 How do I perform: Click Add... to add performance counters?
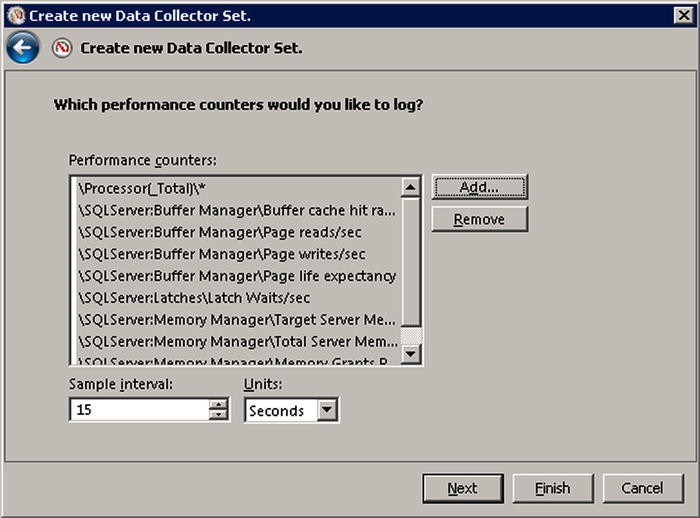[x=479, y=187]
